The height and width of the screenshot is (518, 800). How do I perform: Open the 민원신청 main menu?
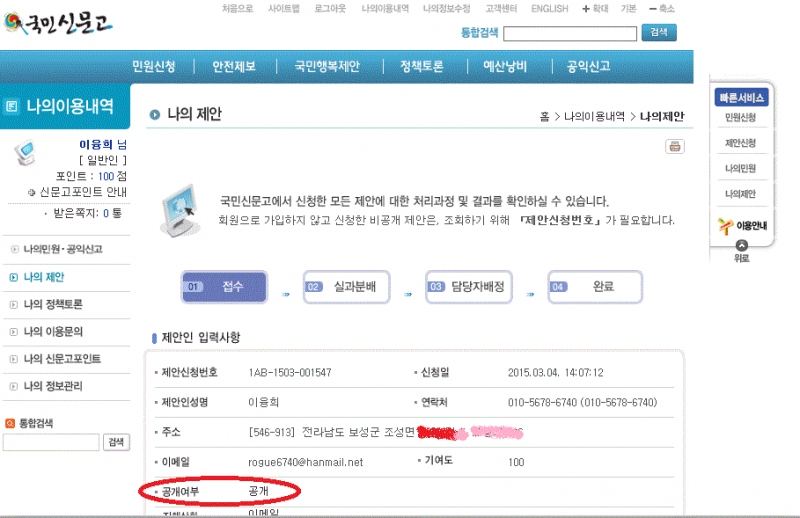click(x=153, y=67)
